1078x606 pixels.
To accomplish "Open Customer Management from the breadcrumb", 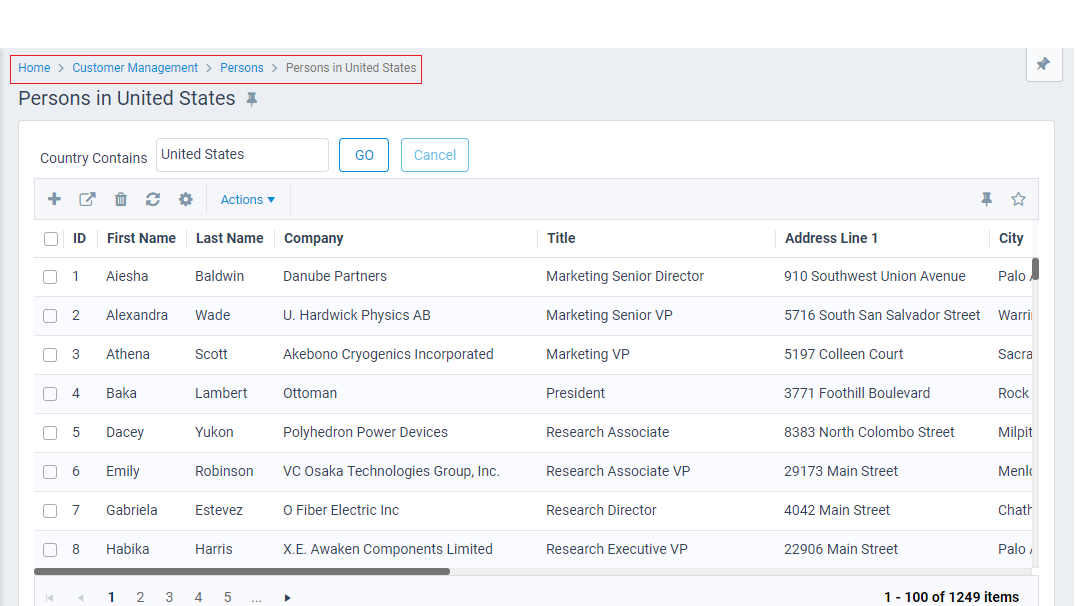I will pyautogui.click(x=135, y=68).
